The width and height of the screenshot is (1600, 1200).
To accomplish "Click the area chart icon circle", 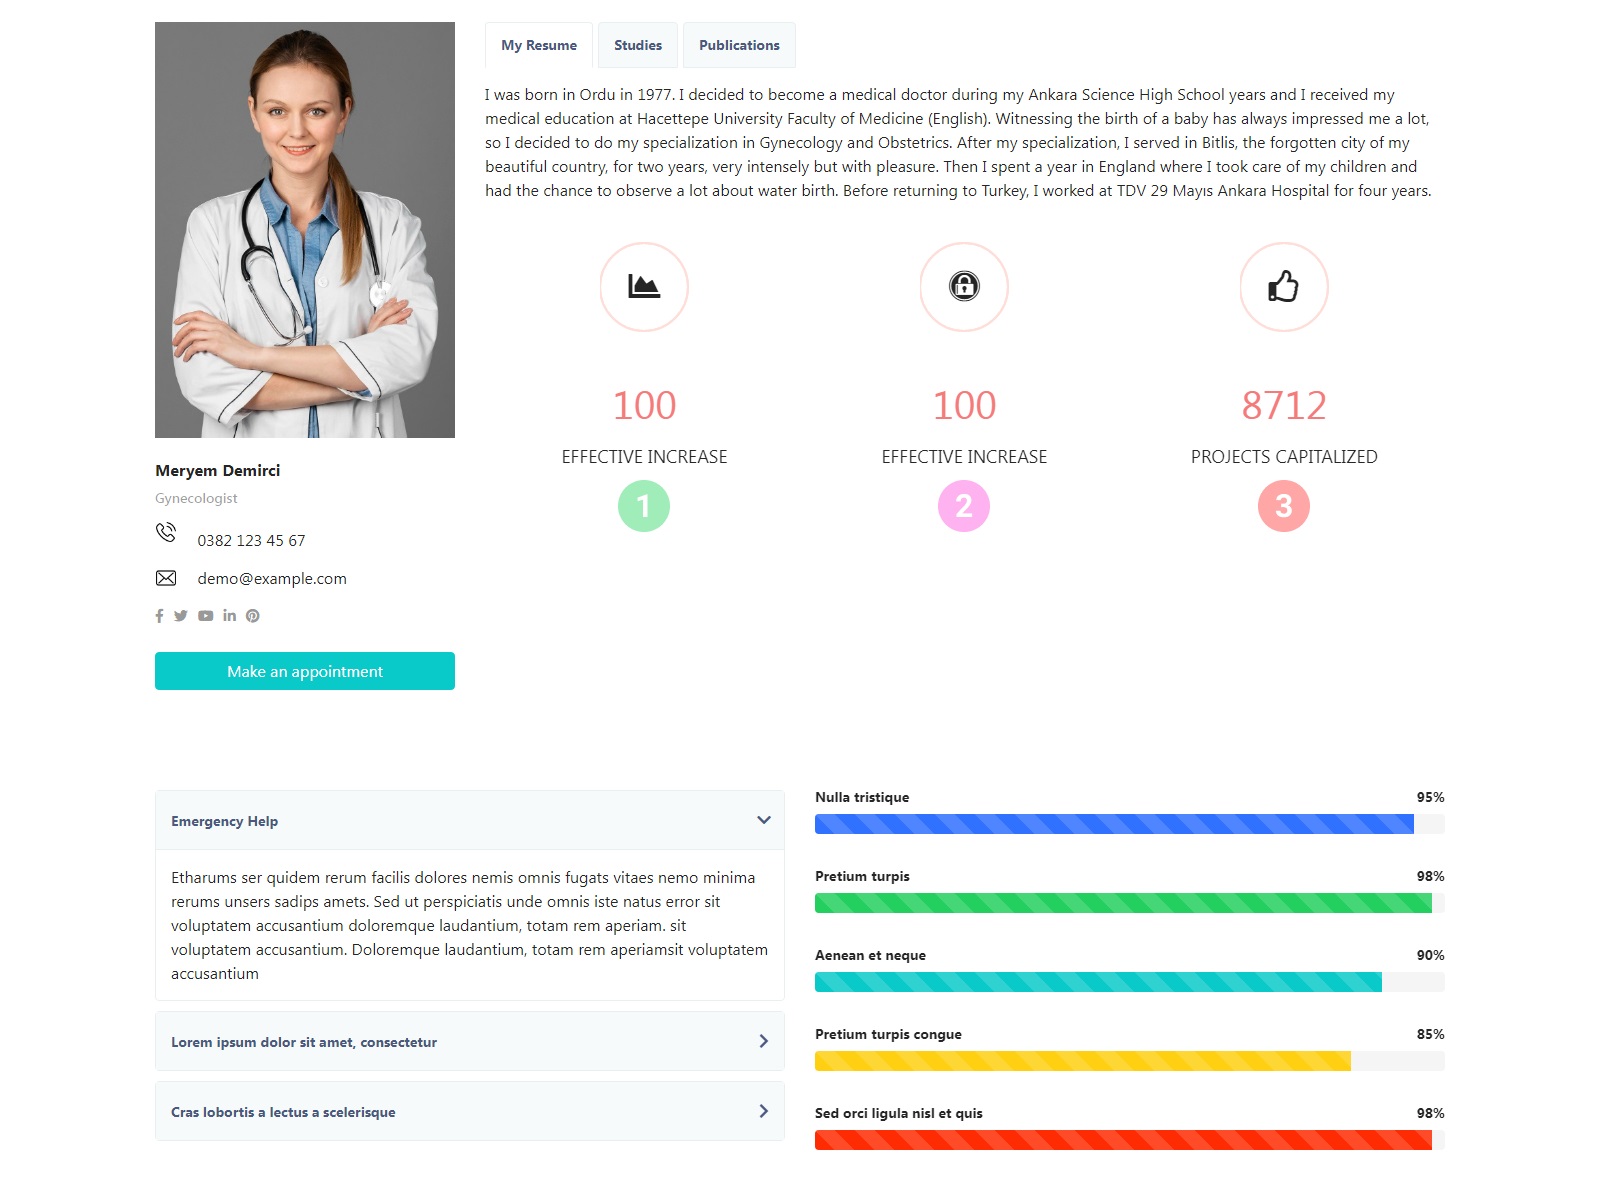I will tap(644, 287).
